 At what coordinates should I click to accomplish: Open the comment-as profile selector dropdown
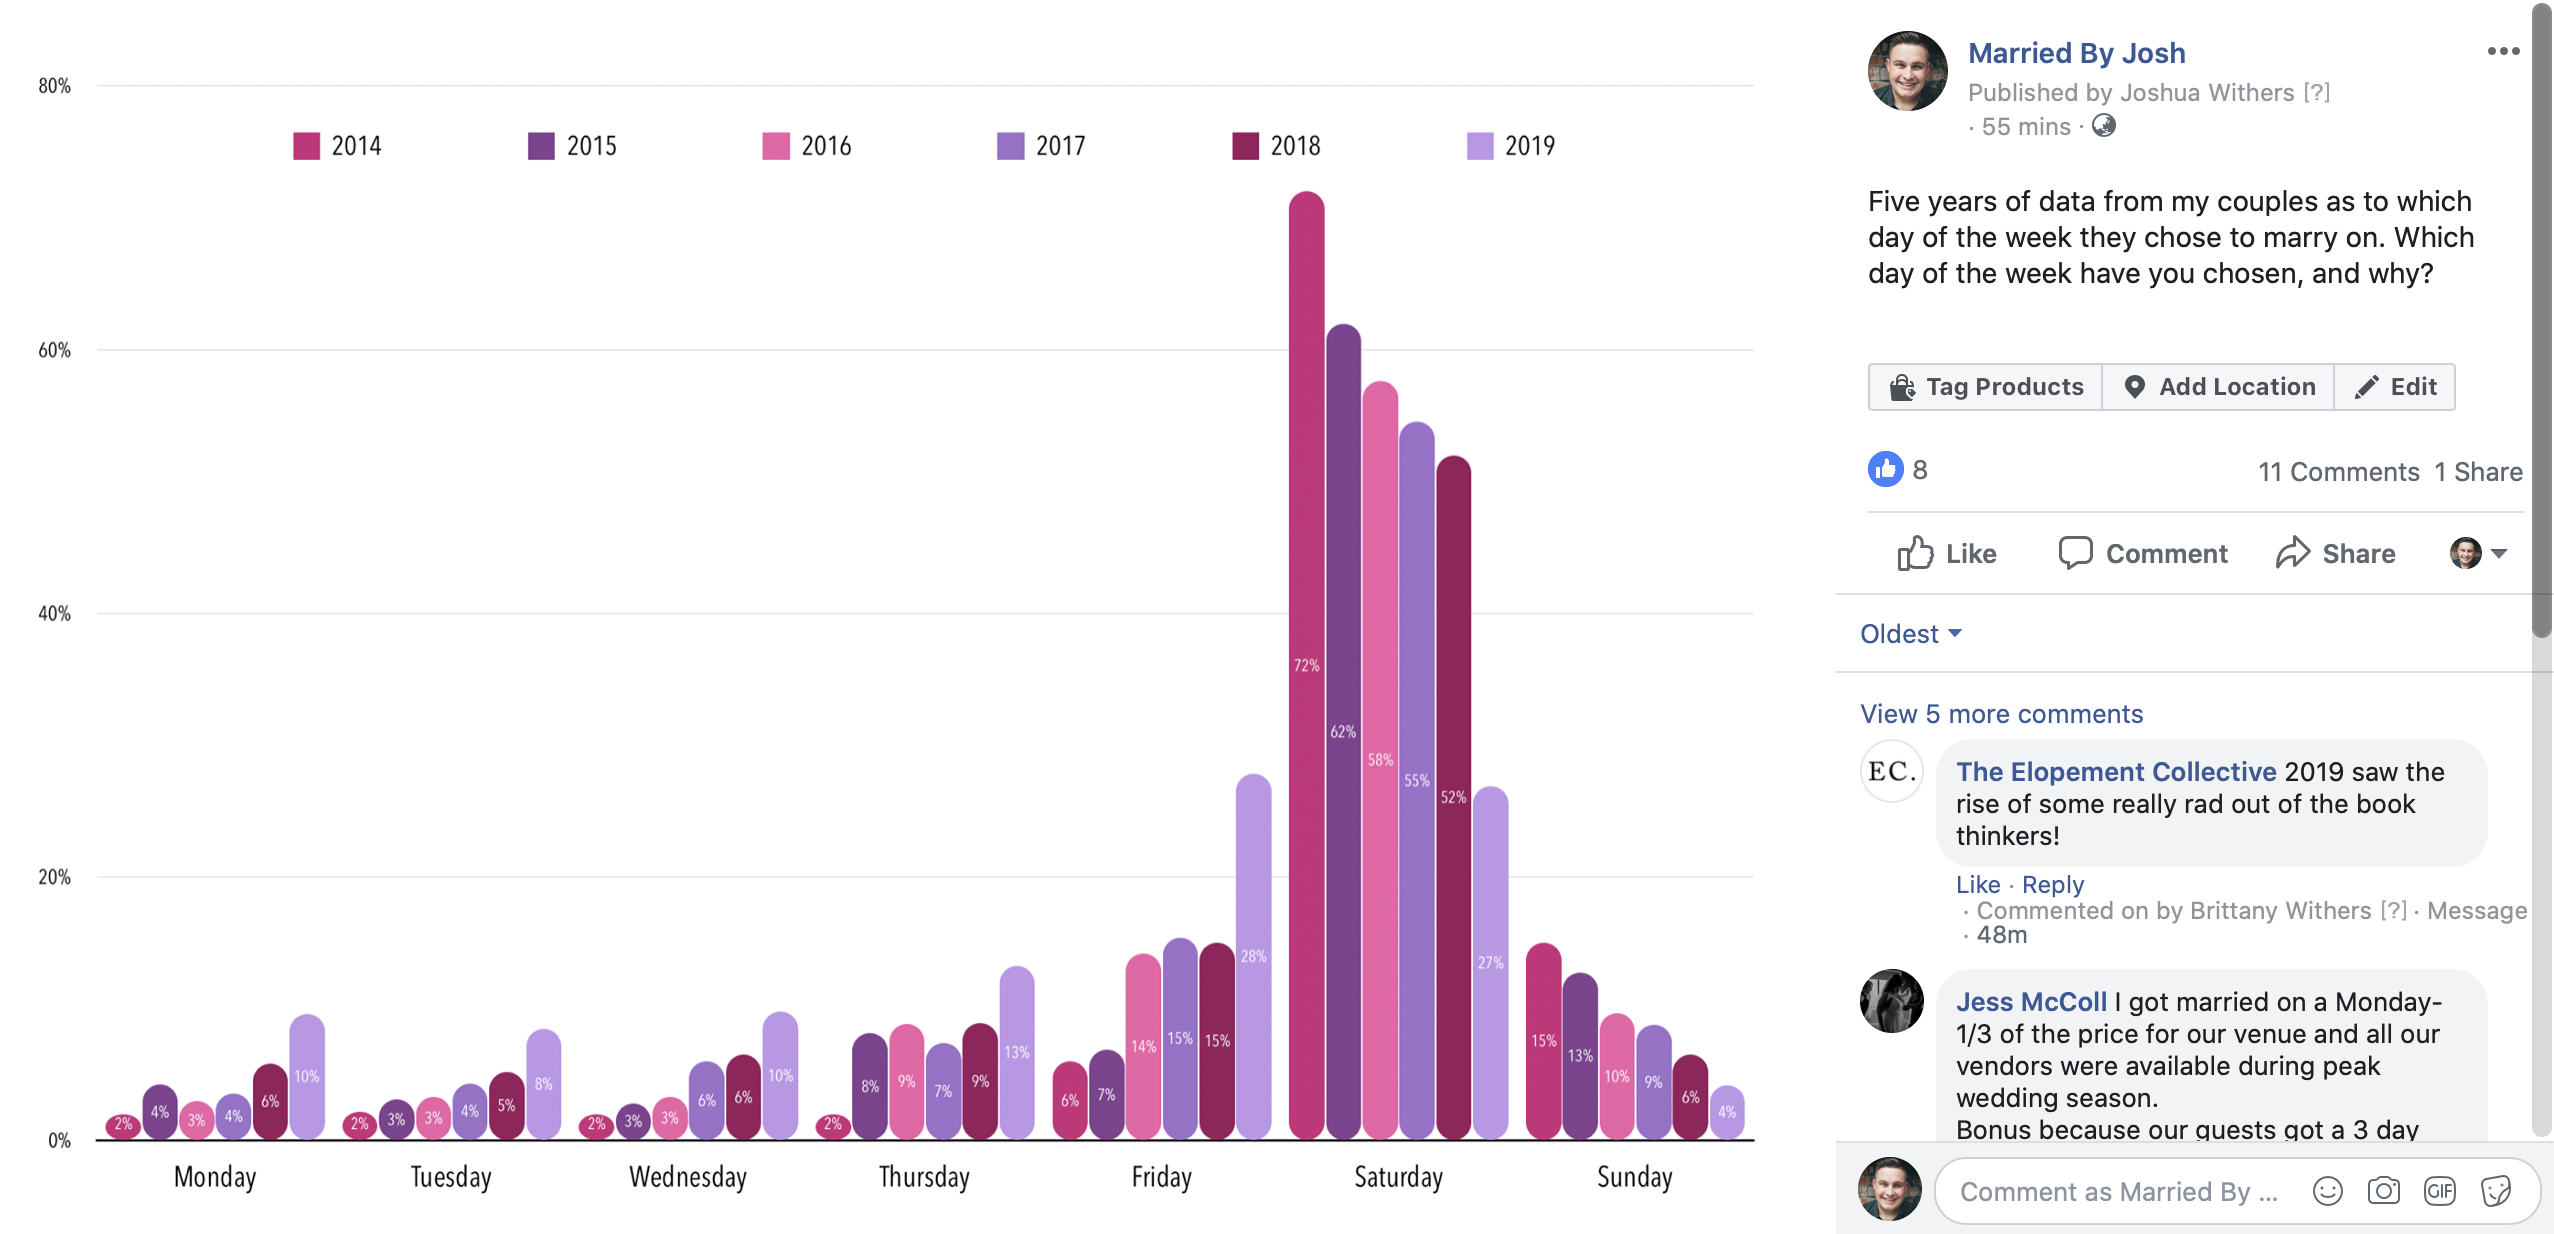(x=2478, y=553)
